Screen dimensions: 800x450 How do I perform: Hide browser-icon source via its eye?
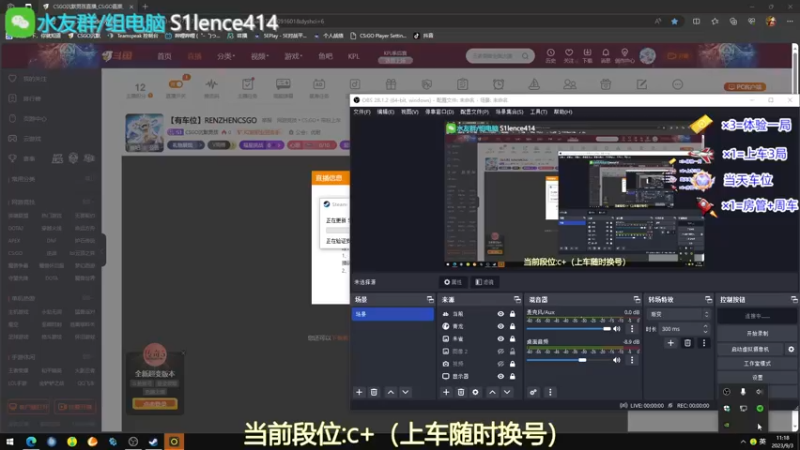(501, 326)
